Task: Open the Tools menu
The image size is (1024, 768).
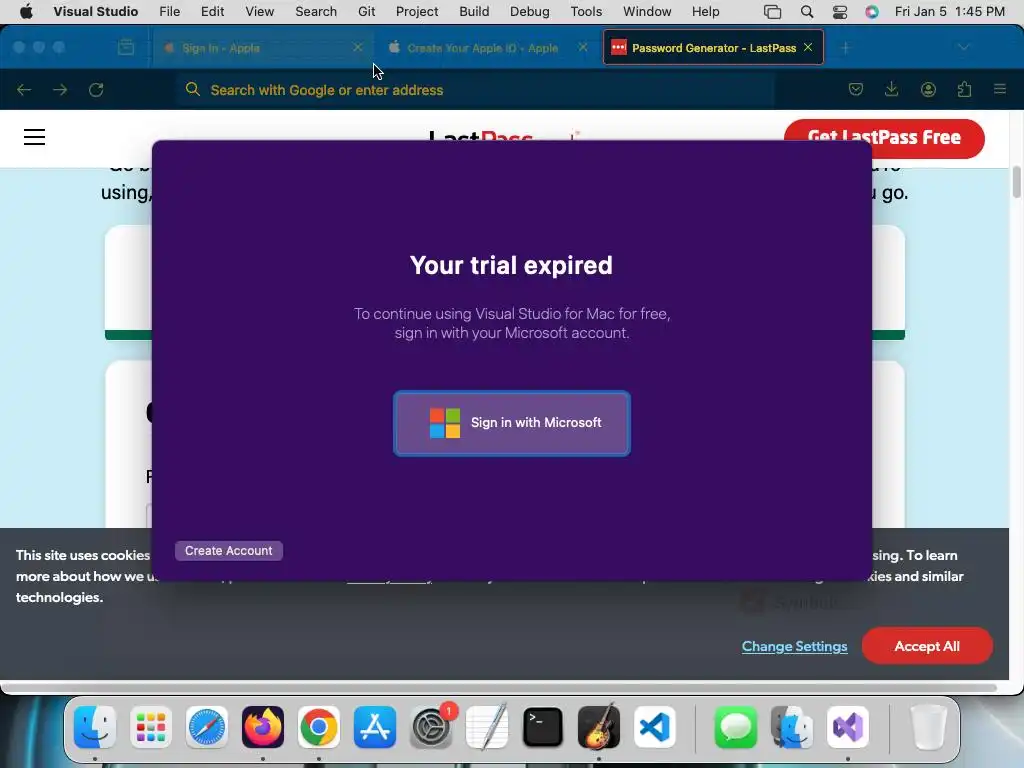Action: (586, 12)
